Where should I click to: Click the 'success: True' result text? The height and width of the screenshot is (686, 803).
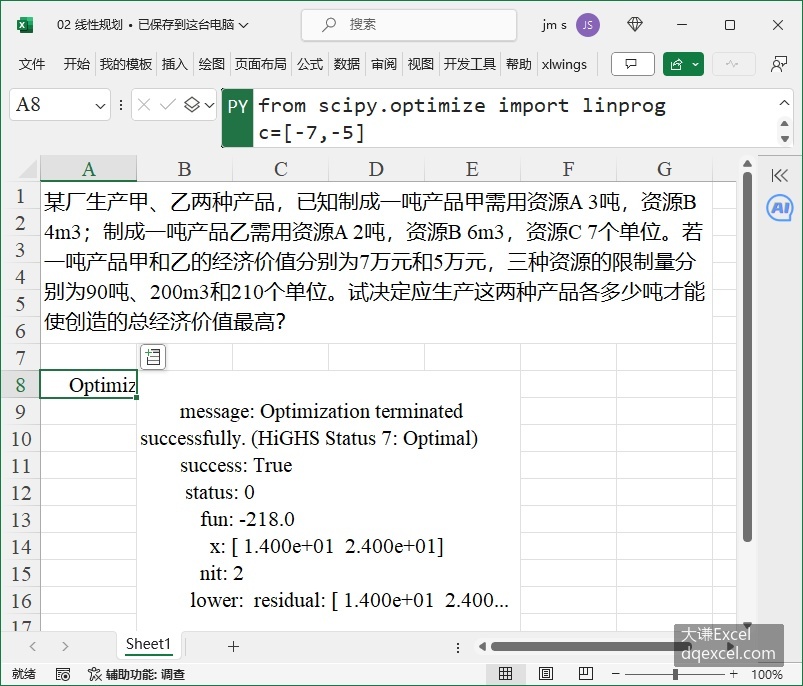point(236,465)
